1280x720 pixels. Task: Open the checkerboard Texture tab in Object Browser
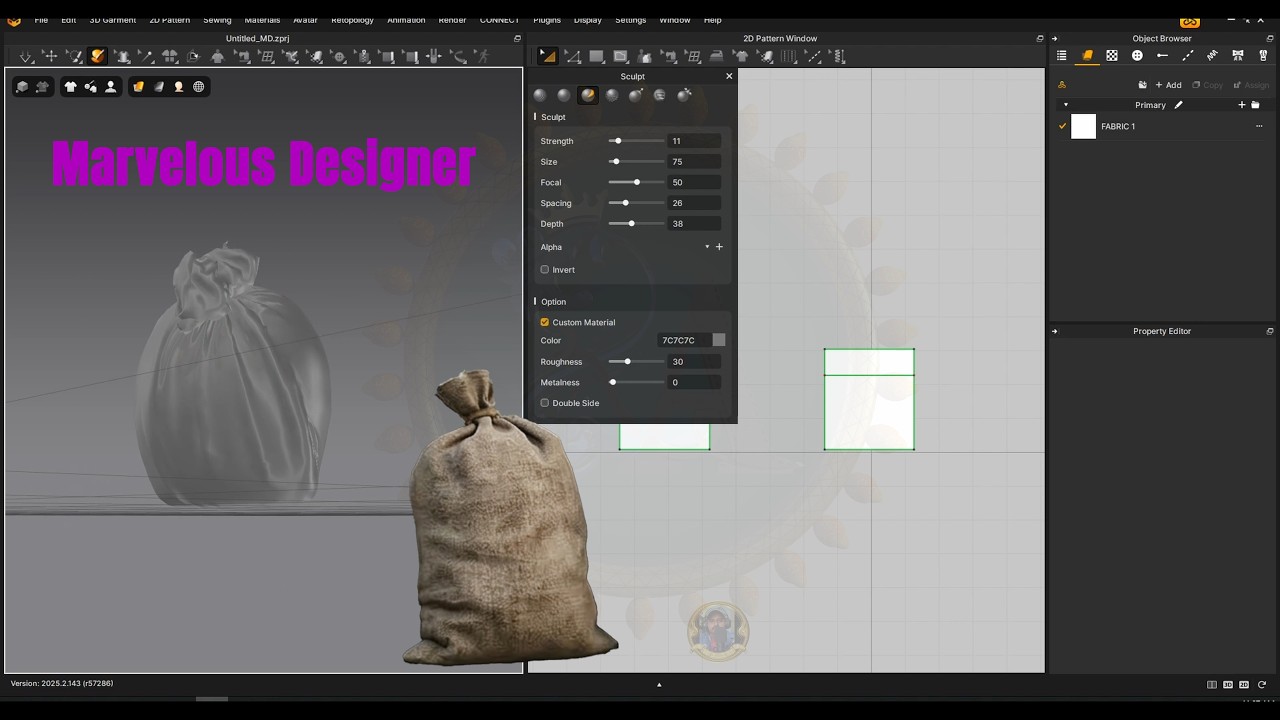click(x=1112, y=56)
